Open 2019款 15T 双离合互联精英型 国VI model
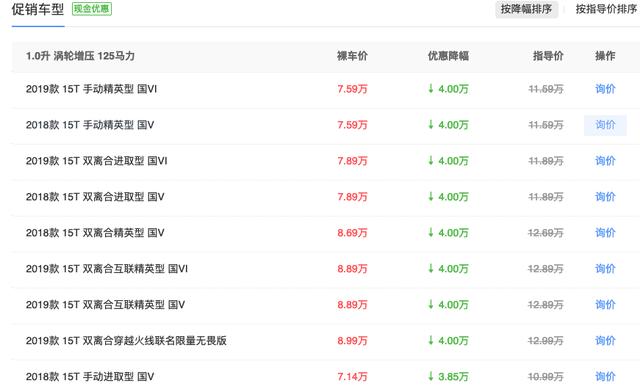Viewport: 640px width, 389px height. [x=107, y=269]
